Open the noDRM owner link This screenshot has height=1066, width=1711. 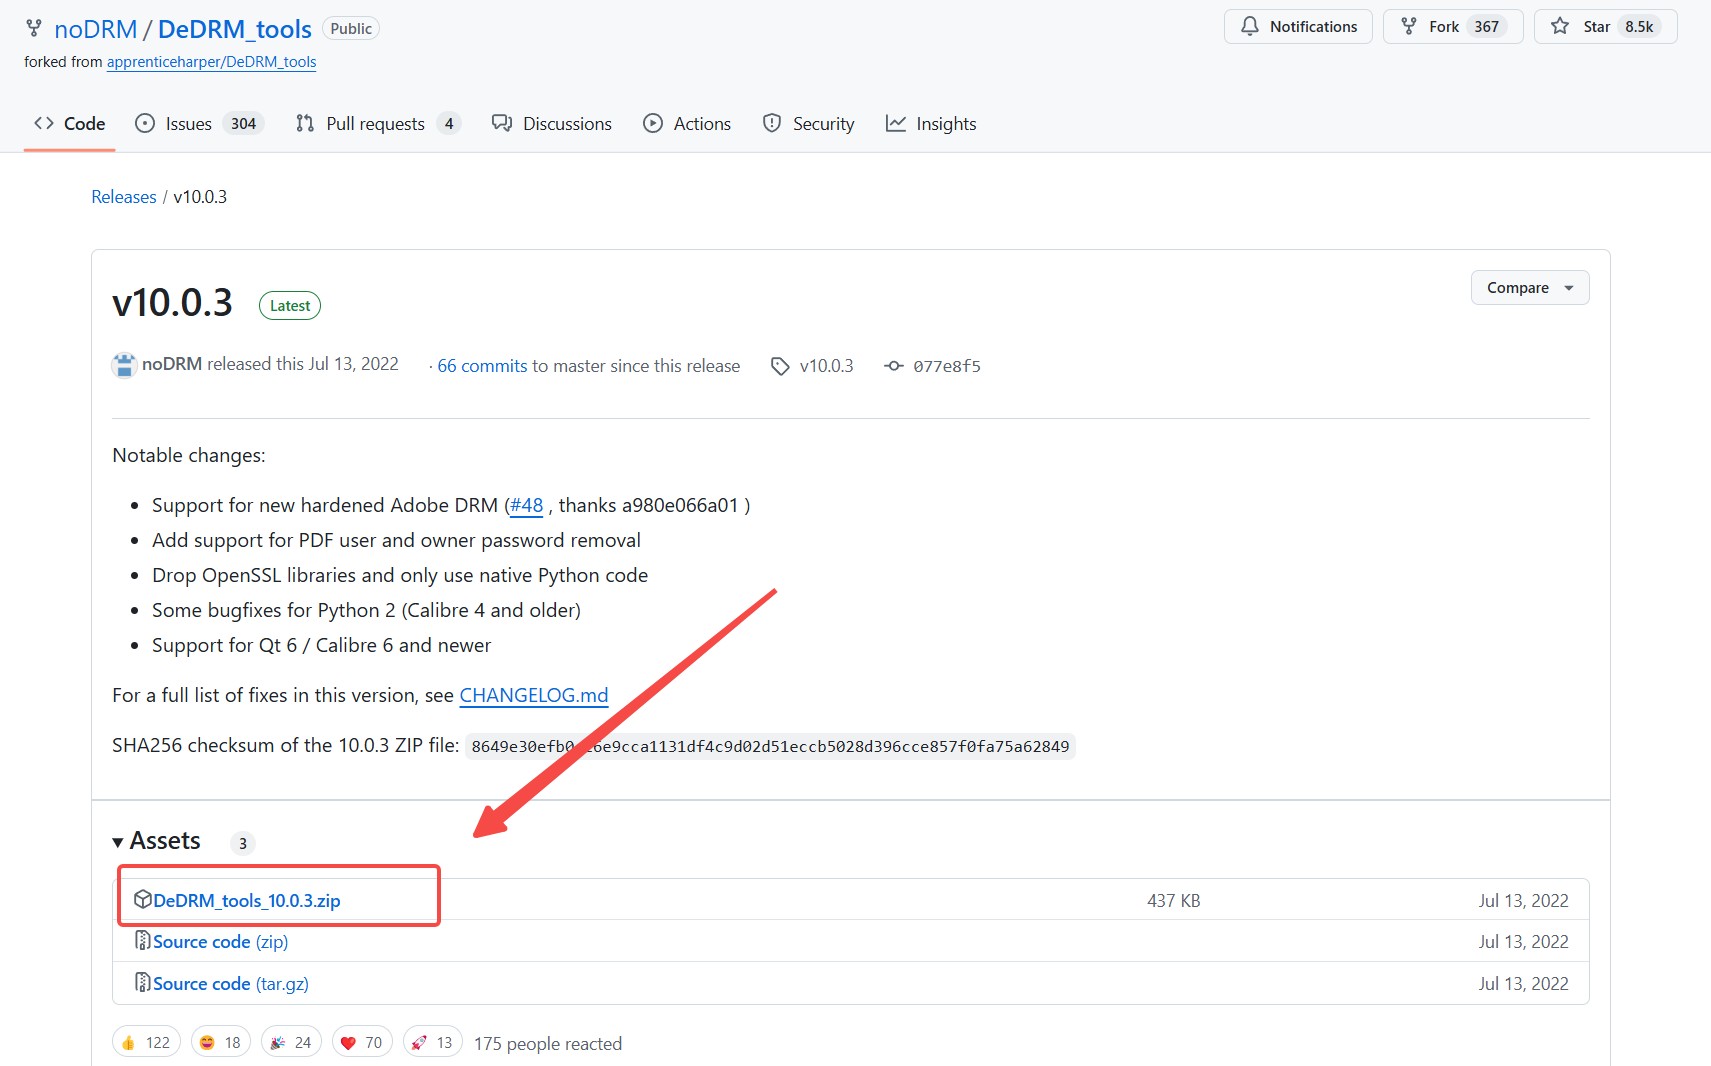pos(95,29)
